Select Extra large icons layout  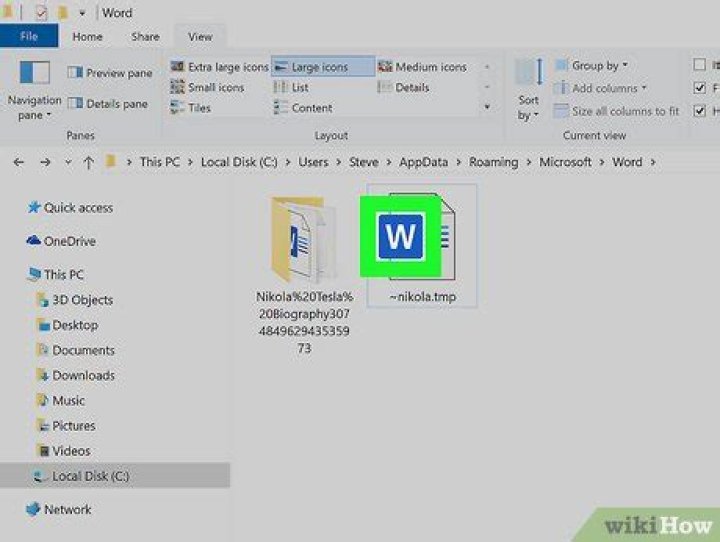click(x=220, y=67)
